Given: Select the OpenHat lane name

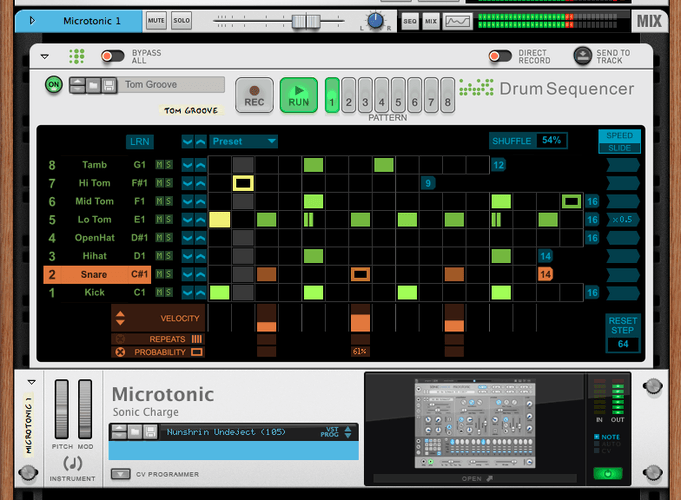Looking at the screenshot, I should tap(94, 238).
